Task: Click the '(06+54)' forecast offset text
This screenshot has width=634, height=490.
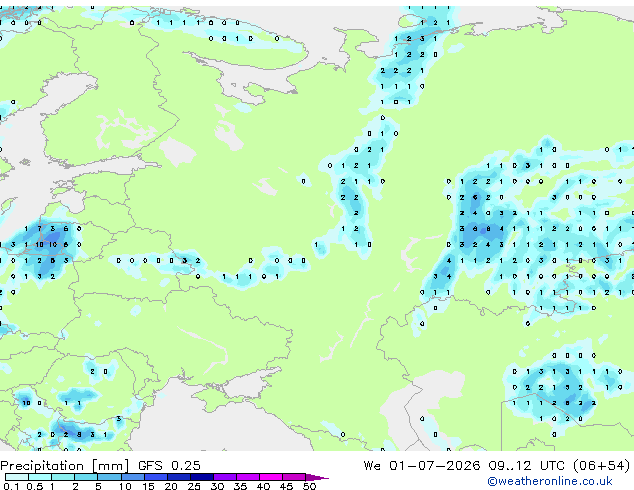Action: point(602,466)
